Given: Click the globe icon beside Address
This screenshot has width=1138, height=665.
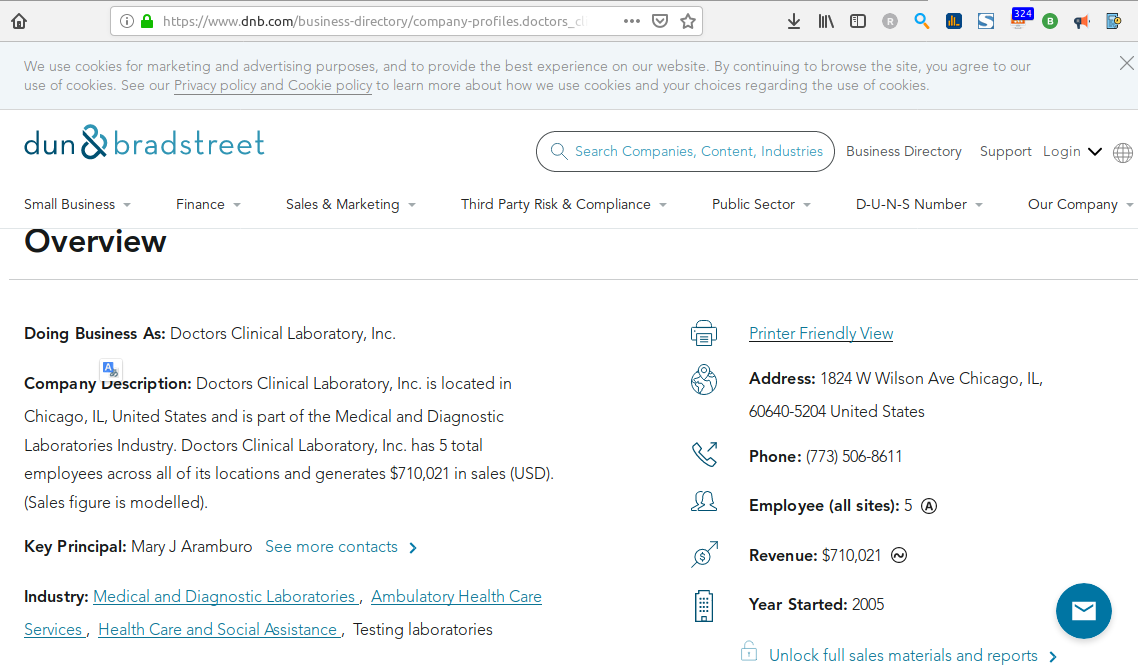Looking at the screenshot, I should [x=703, y=379].
